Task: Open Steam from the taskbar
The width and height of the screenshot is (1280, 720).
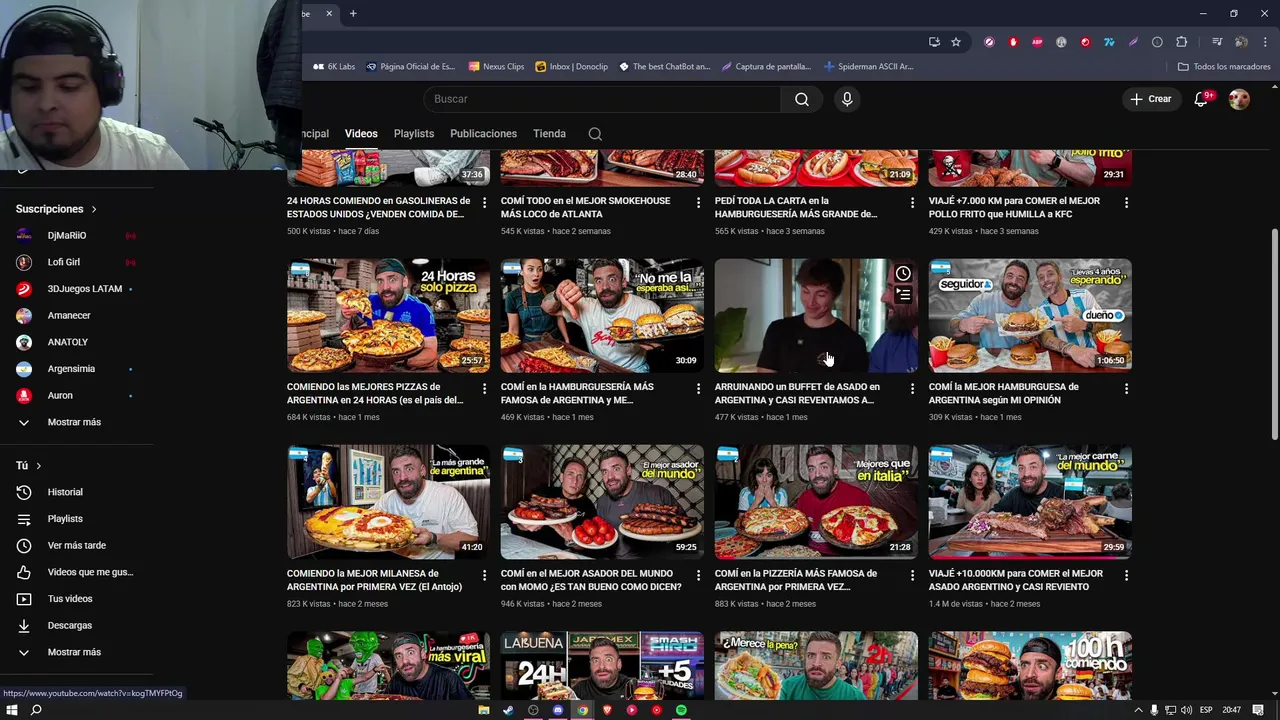Action: pyautogui.click(x=508, y=710)
